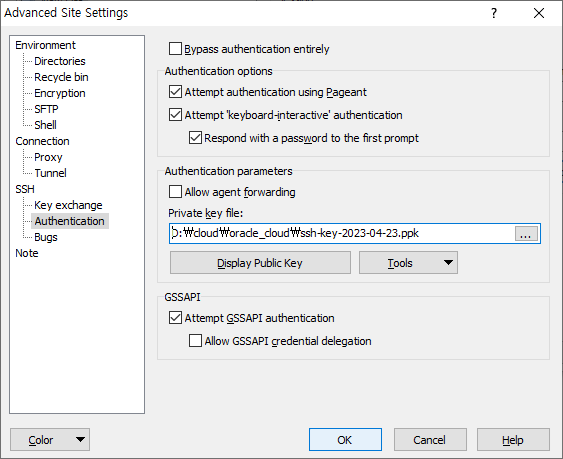Open Help for this dialog

coord(513,440)
